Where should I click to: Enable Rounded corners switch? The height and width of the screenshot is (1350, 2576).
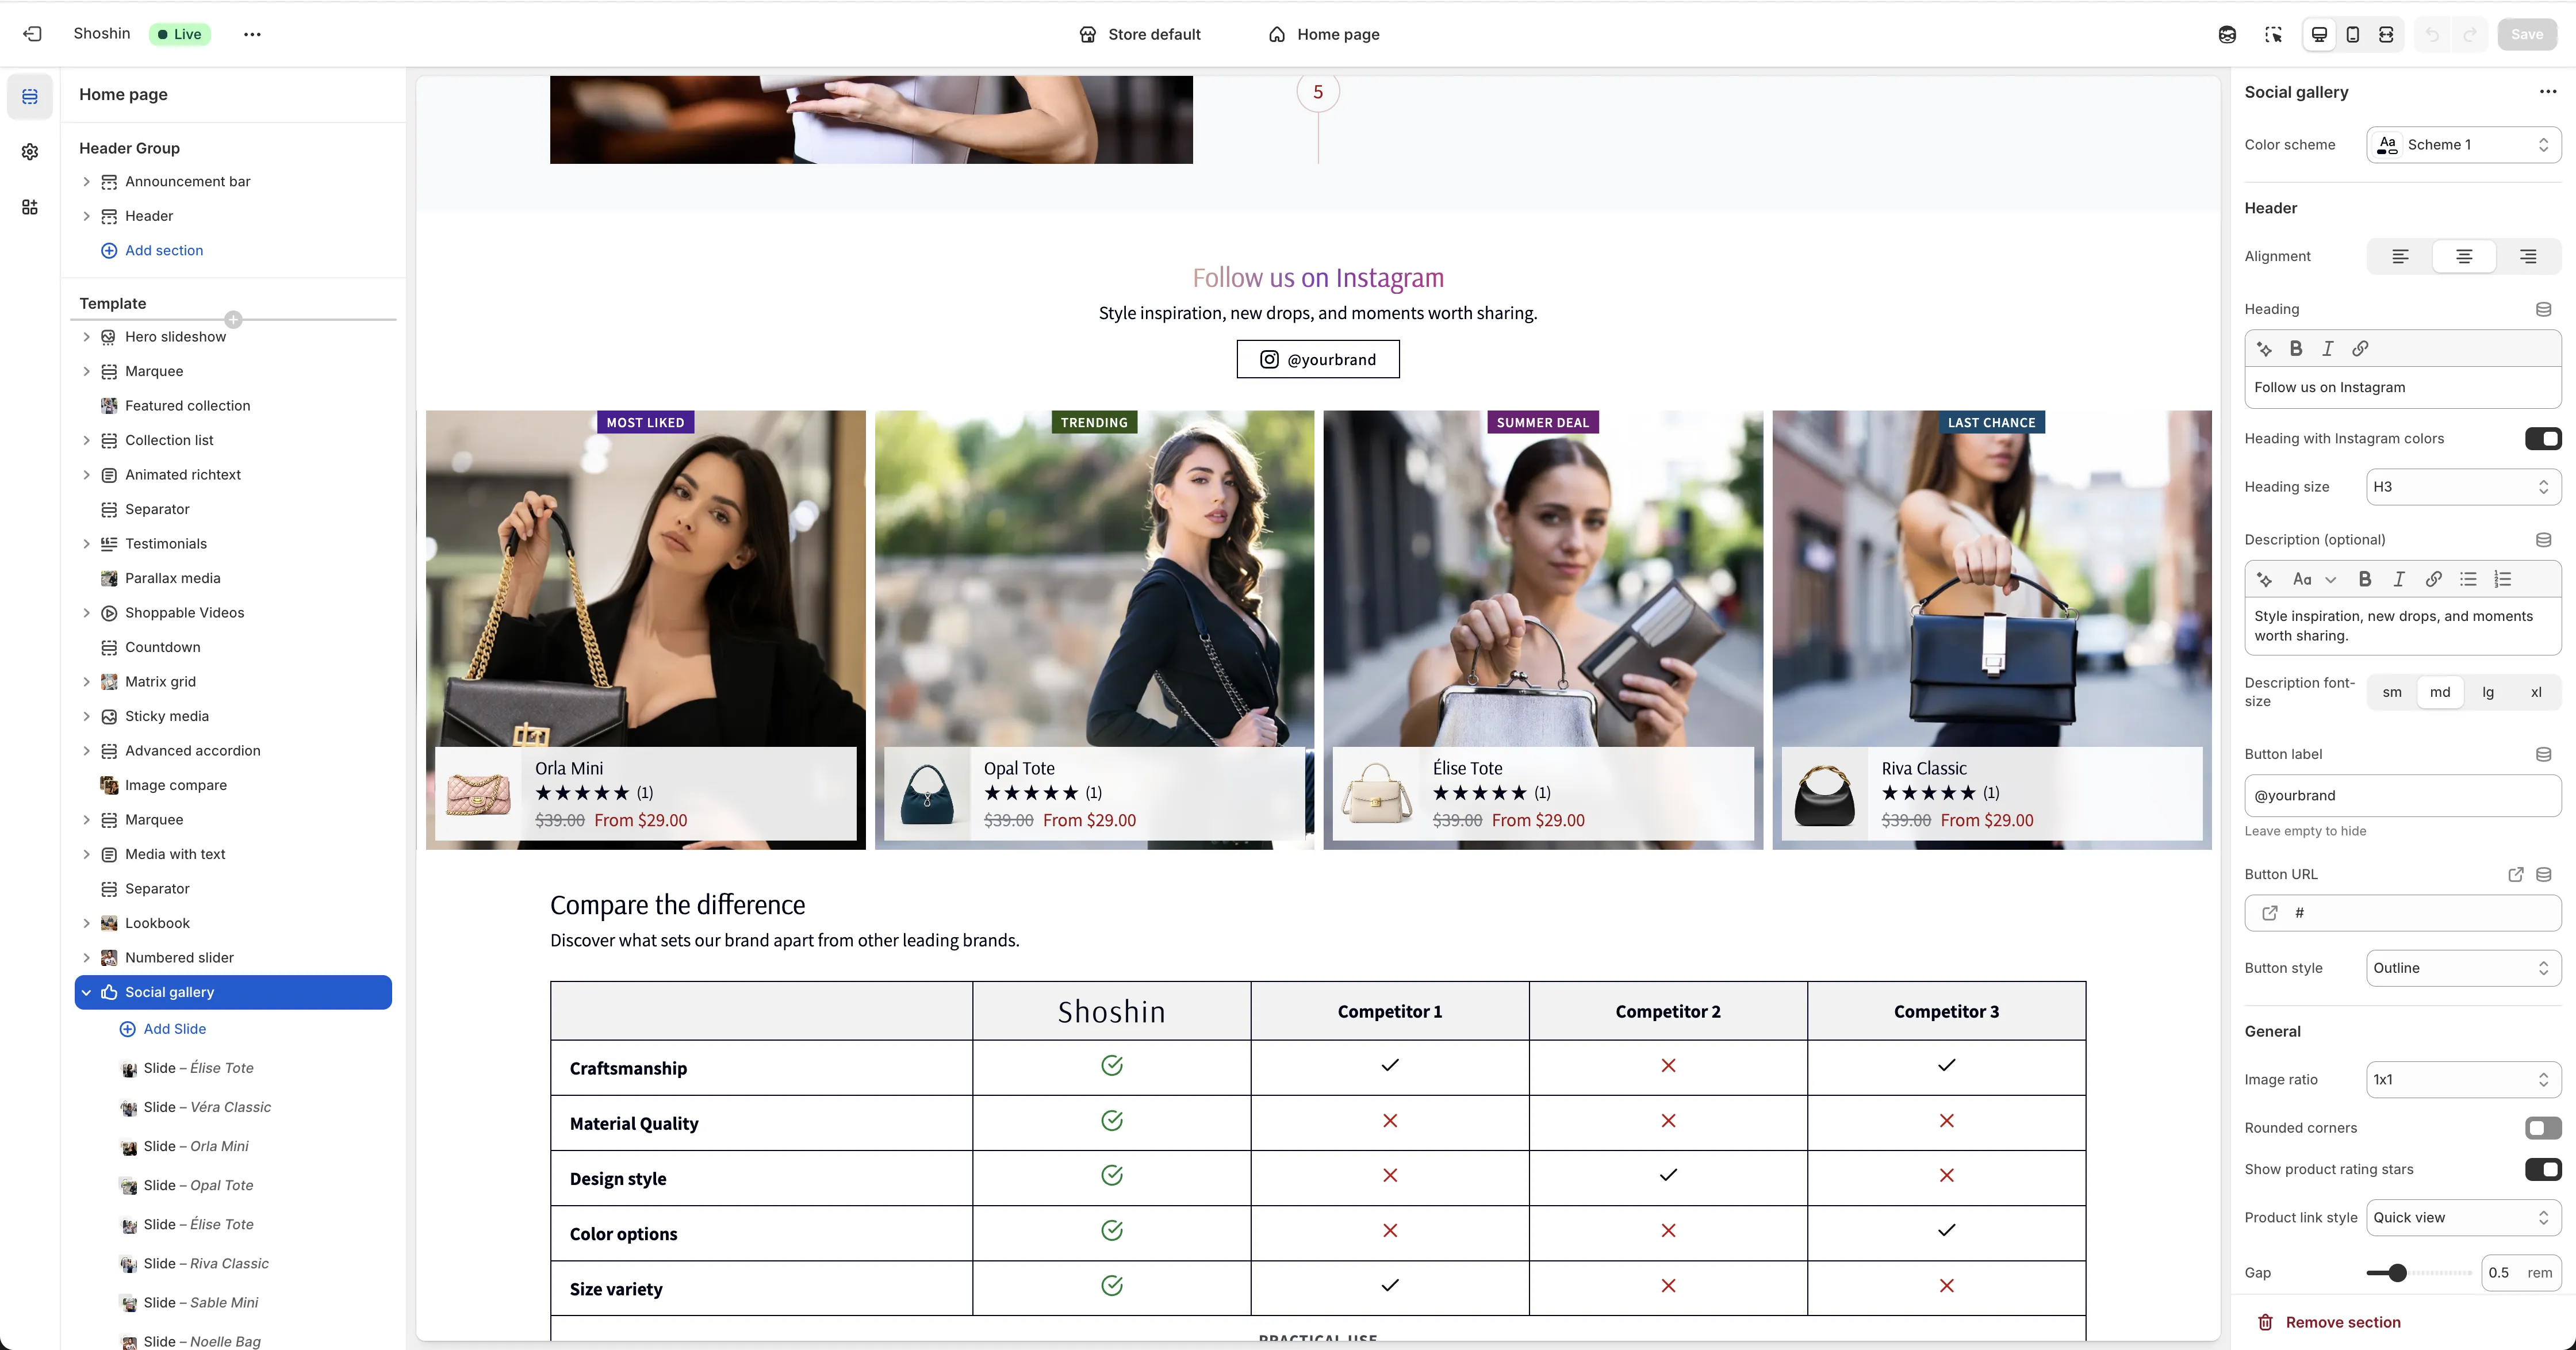coord(2542,1128)
